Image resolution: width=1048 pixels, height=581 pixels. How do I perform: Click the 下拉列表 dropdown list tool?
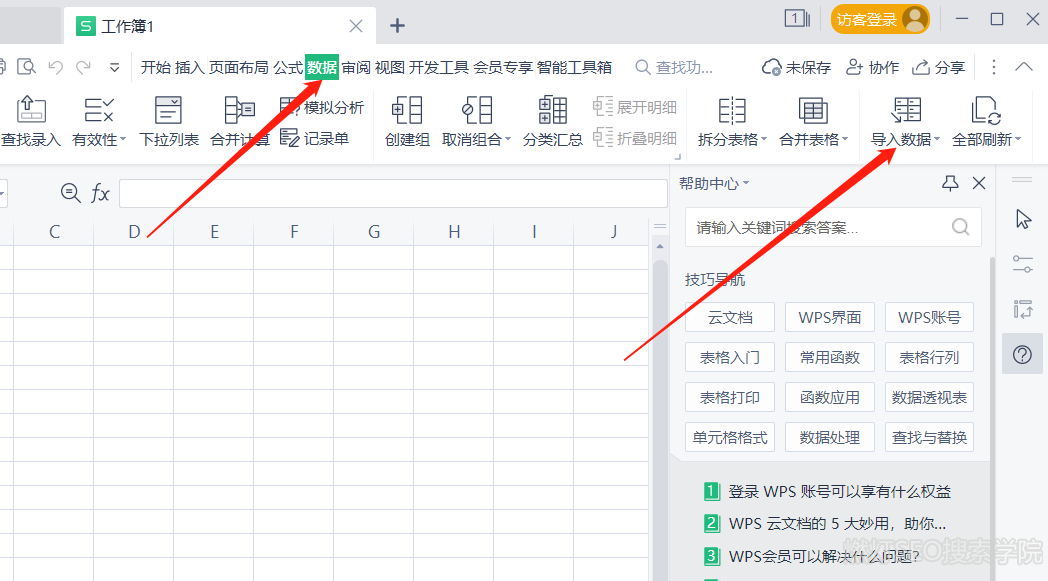(x=168, y=120)
